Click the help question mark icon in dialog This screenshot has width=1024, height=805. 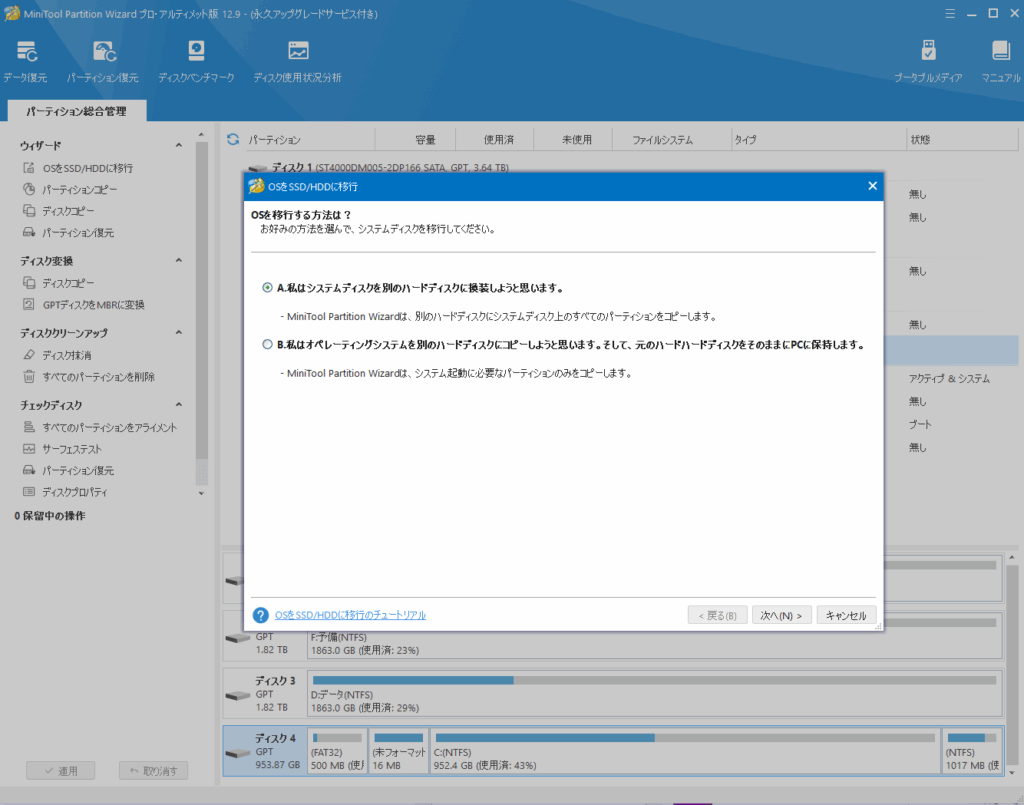261,615
